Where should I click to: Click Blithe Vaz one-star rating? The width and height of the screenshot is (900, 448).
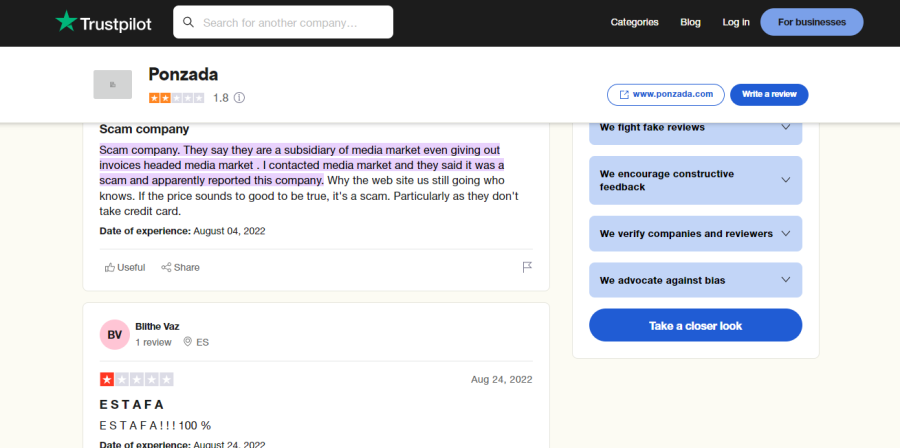[137, 379]
